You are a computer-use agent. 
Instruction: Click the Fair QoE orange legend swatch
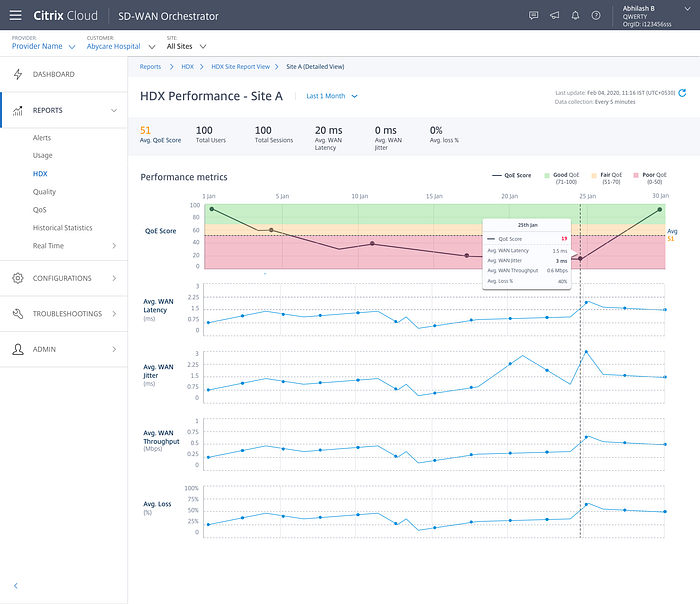coord(594,175)
